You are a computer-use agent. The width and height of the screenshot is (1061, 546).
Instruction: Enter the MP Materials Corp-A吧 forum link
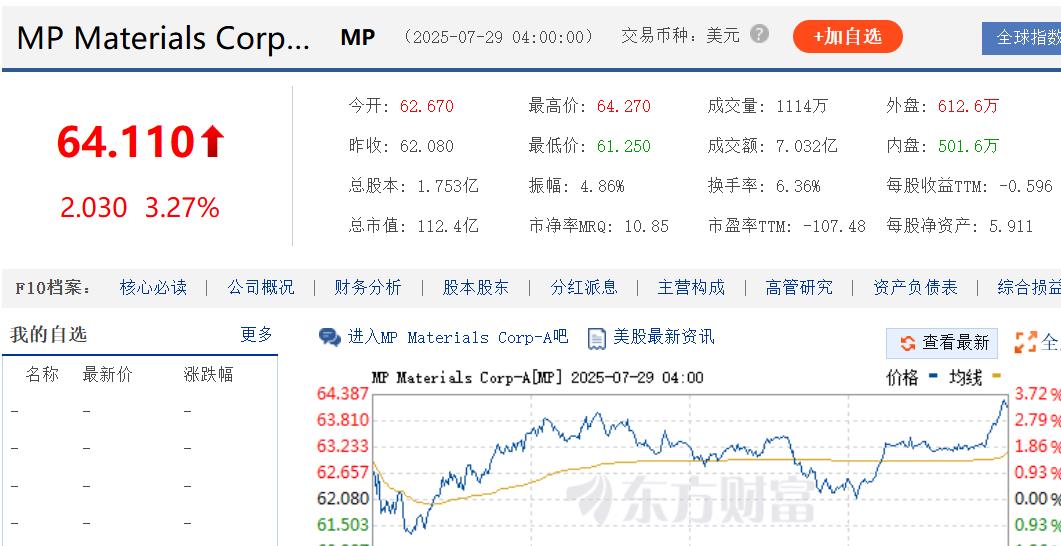457,337
